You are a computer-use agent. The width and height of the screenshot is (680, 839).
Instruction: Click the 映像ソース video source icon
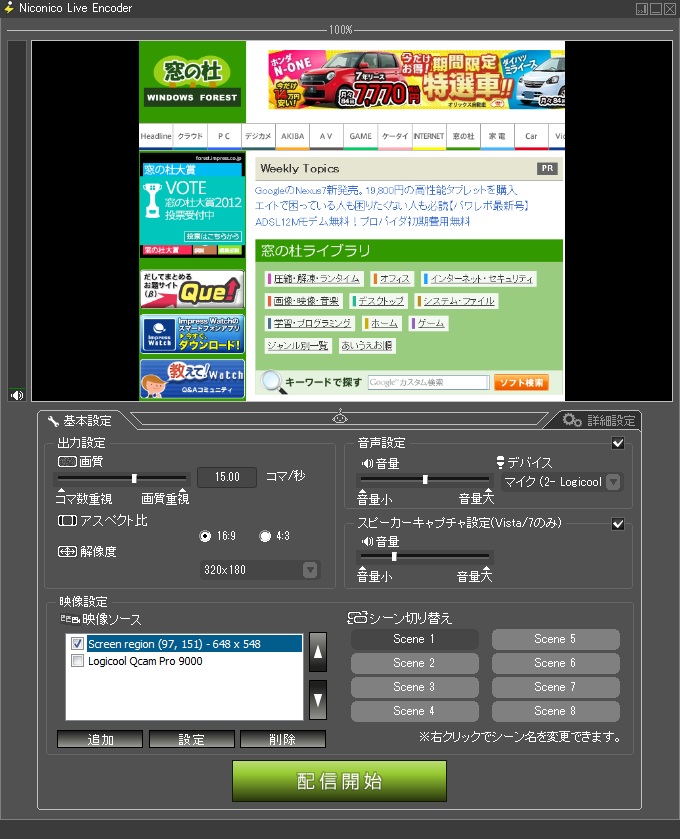coord(70,619)
